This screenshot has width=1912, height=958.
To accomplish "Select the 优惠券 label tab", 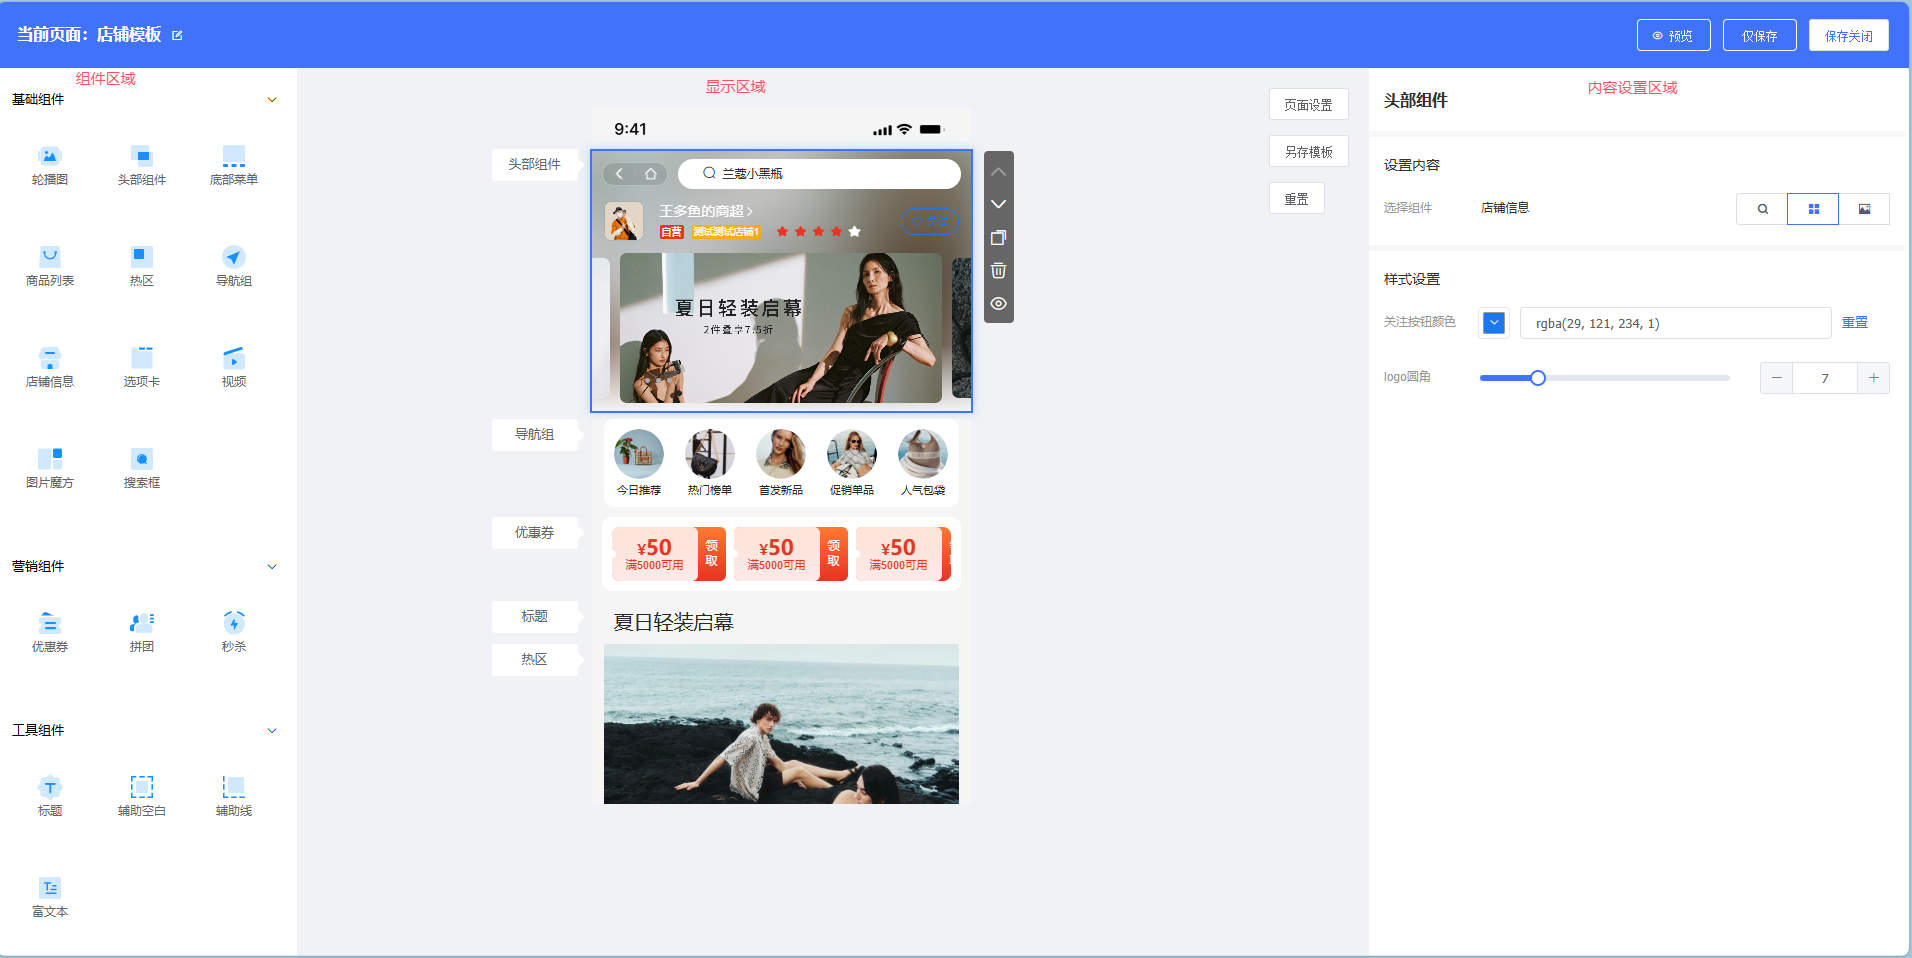I will 534,533.
